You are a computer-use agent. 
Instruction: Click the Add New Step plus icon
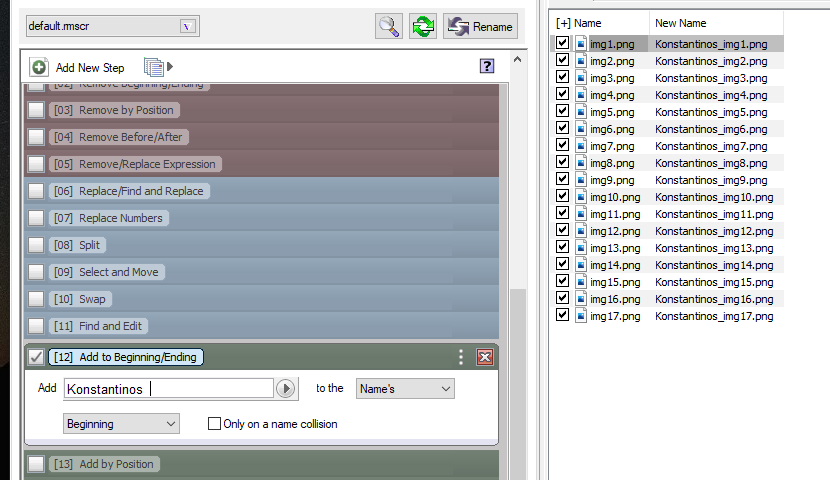point(39,67)
